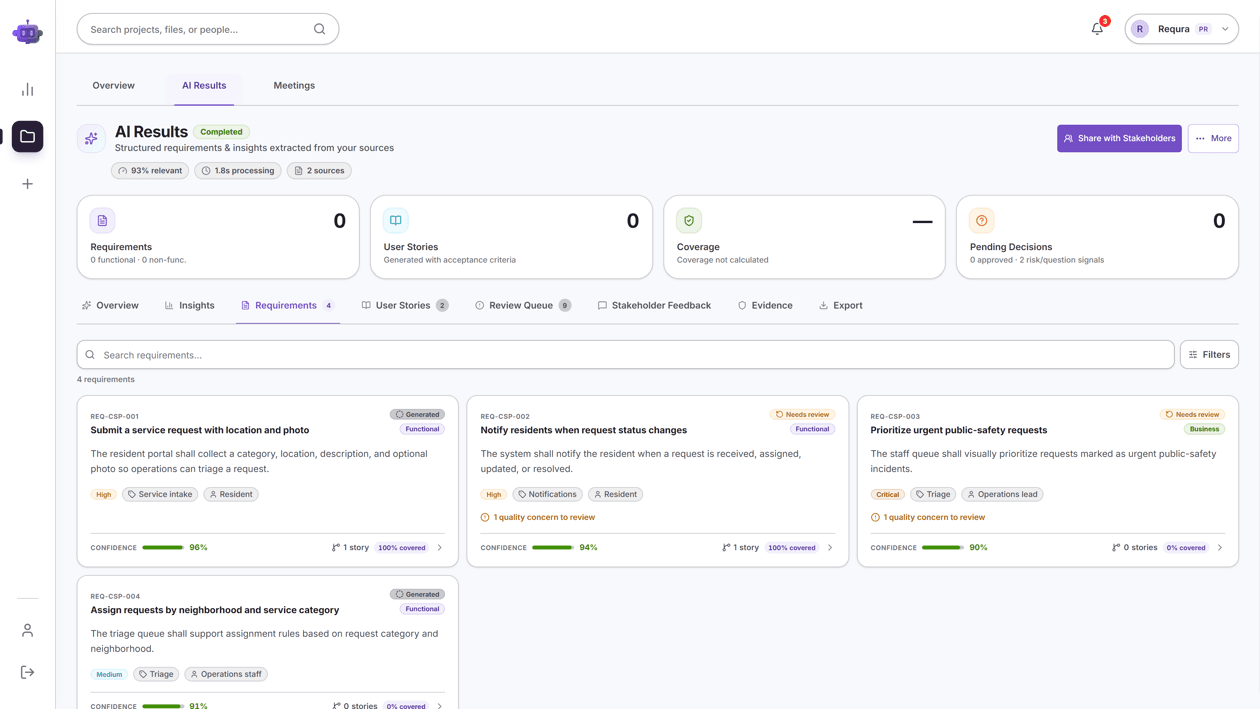The width and height of the screenshot is (1260, 709).
Task: Click the Operations lead chip
Action: click(1002, 494)
